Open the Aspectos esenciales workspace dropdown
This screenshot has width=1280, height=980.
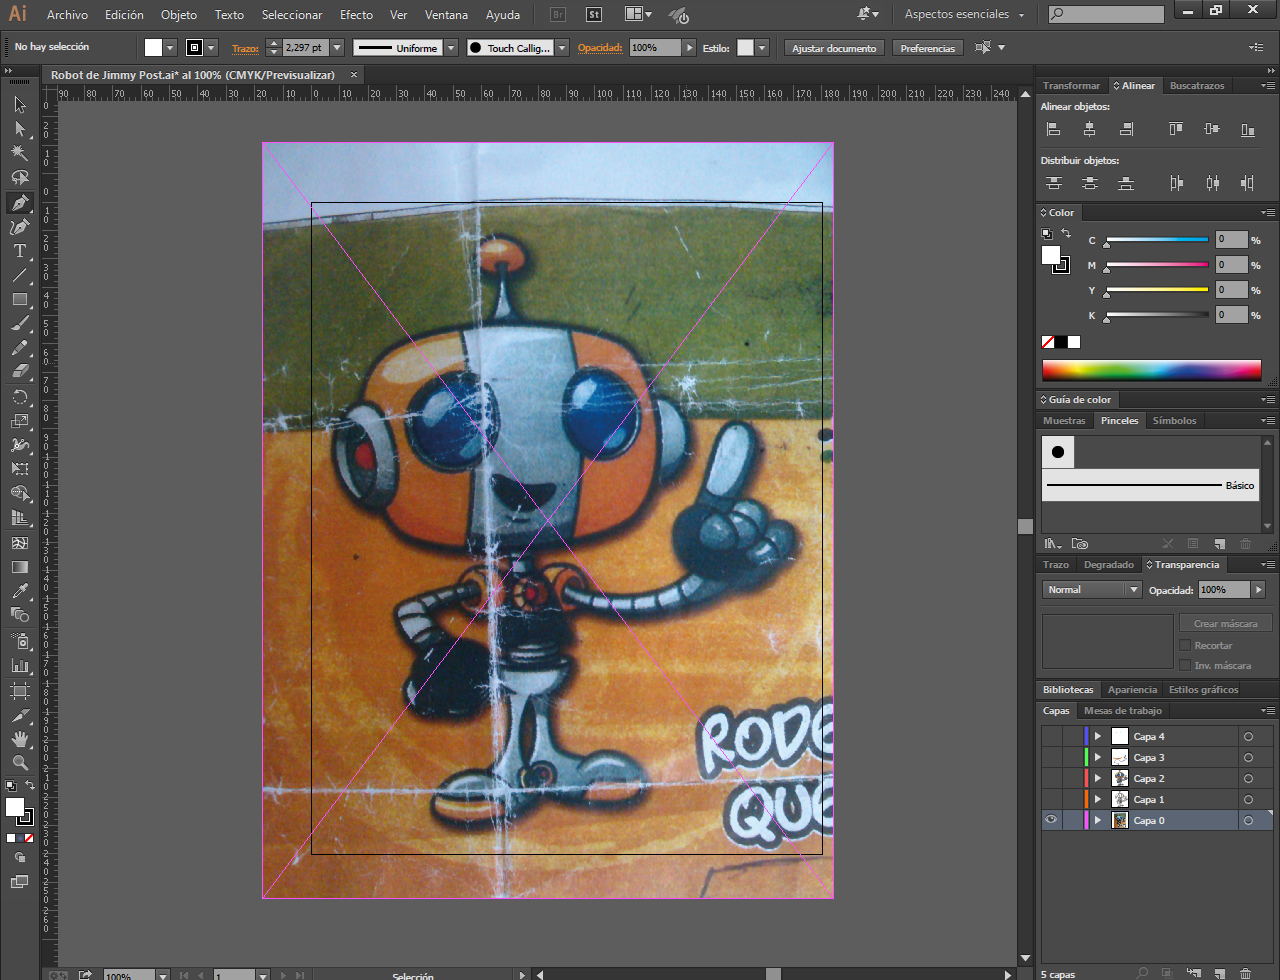965,15
